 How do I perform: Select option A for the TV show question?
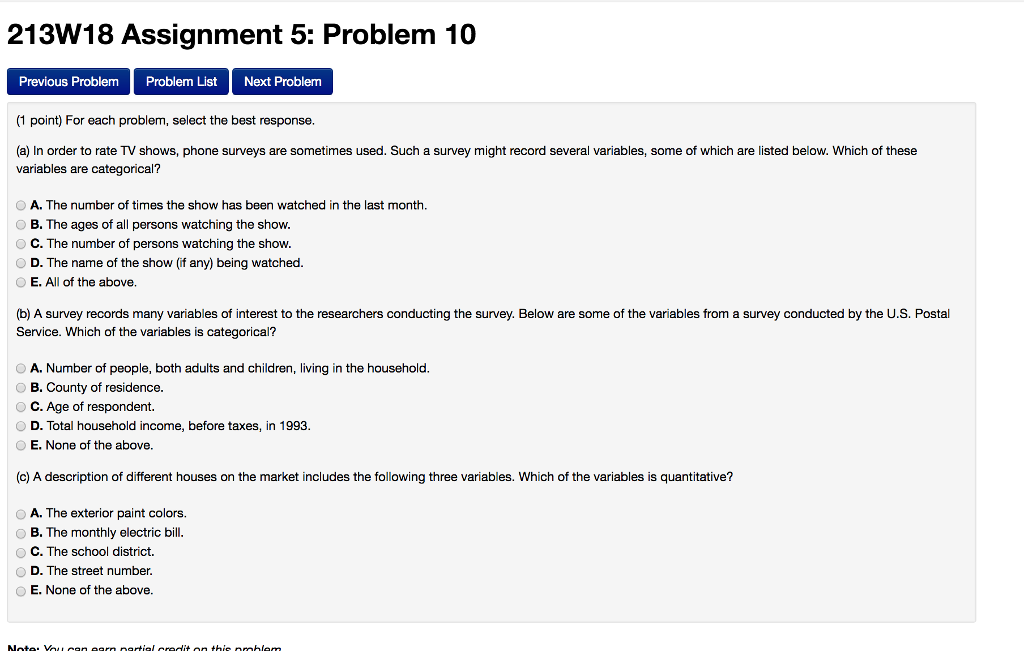pos(20,205)
